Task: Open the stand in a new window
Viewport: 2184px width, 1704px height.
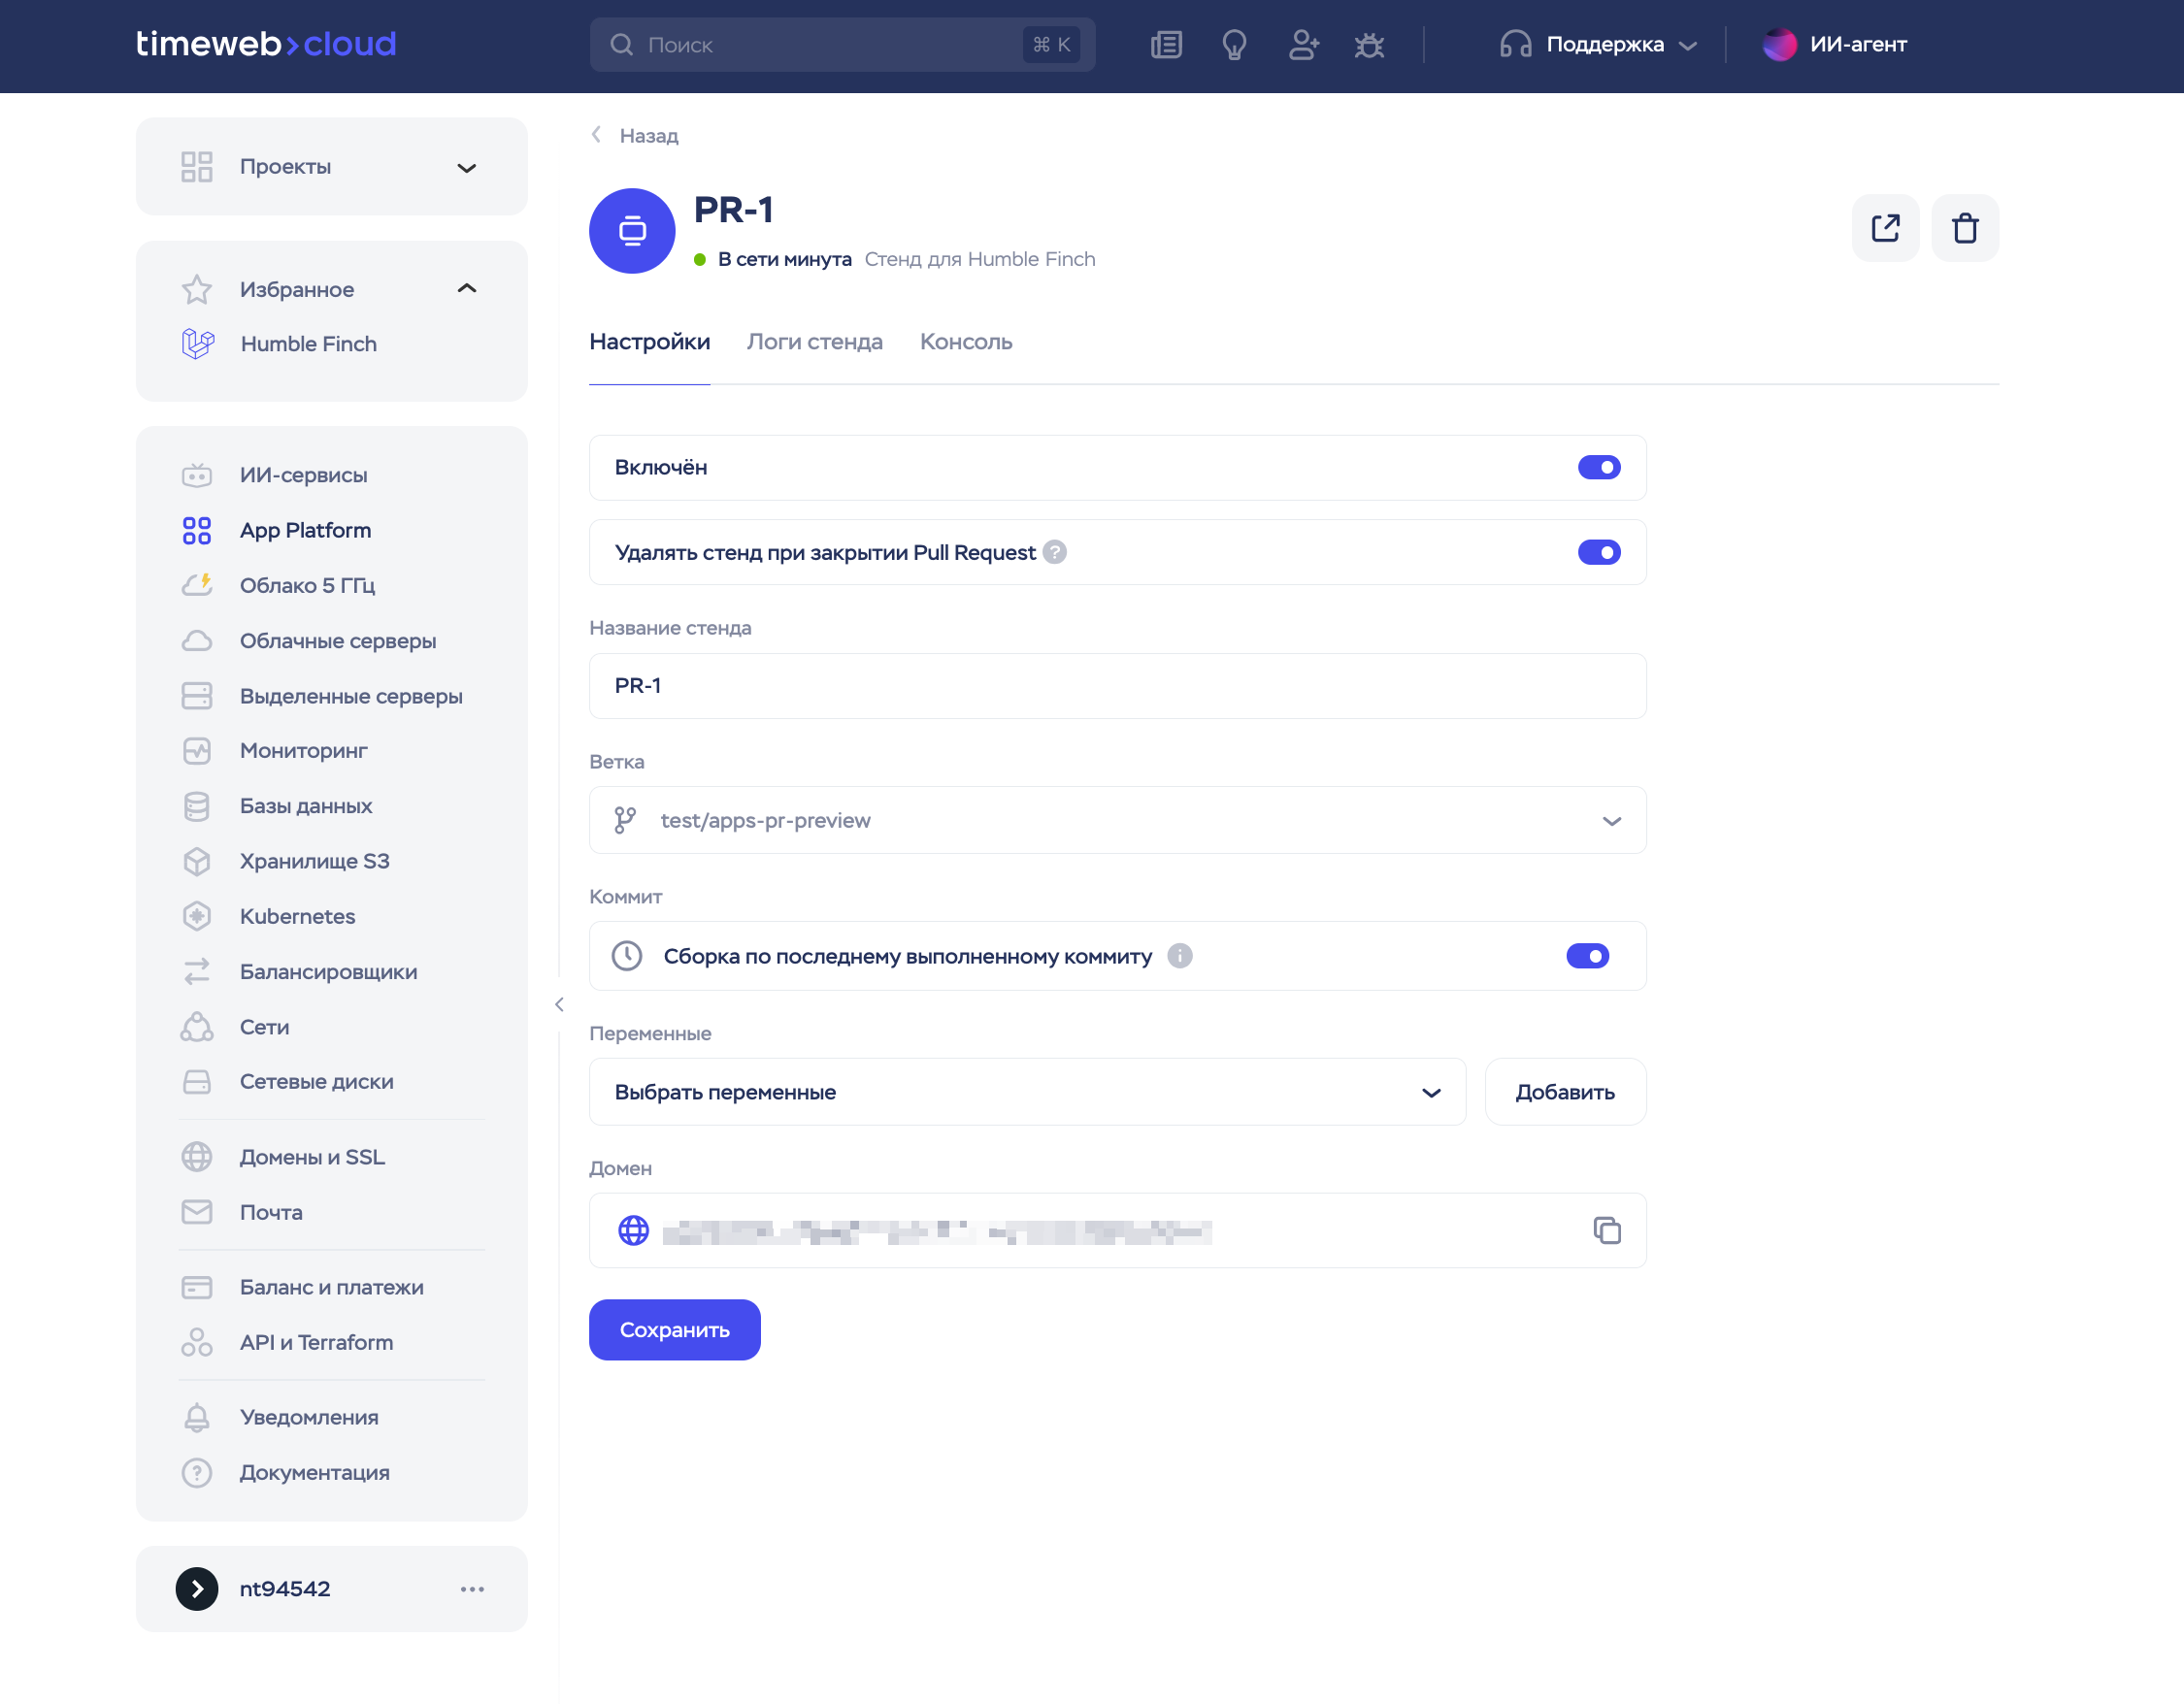Action: click(1885, 228)
